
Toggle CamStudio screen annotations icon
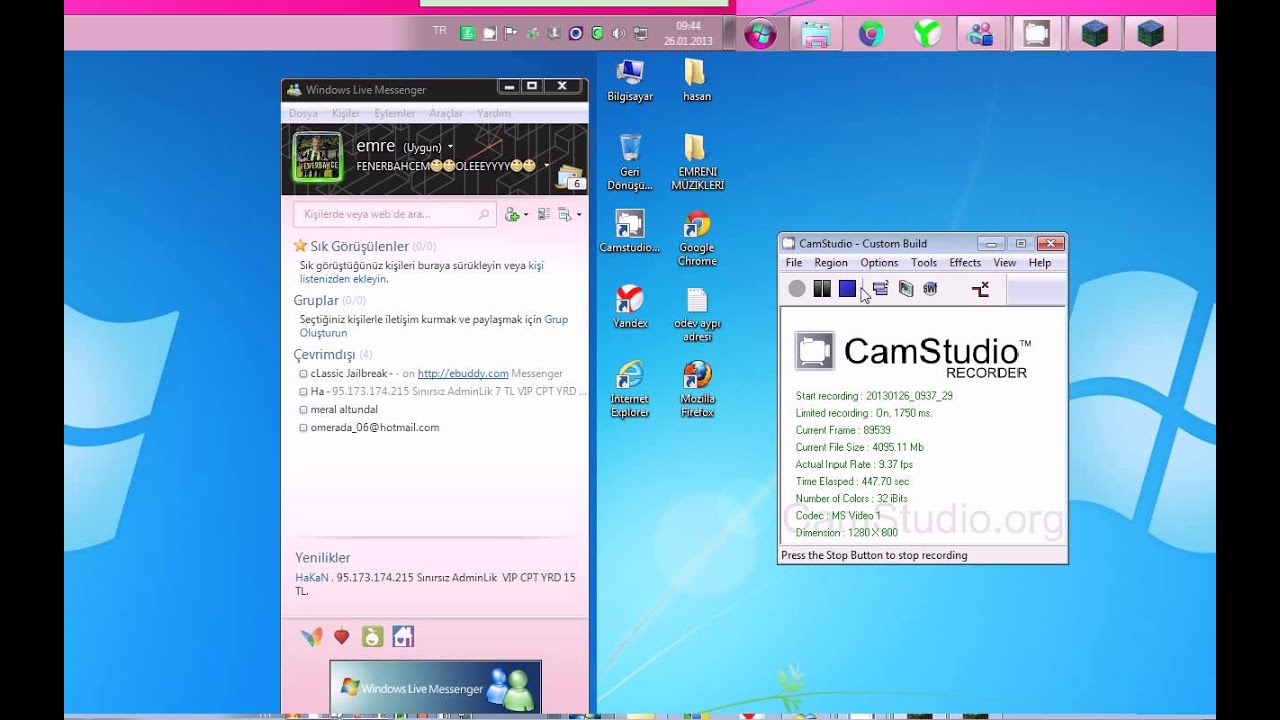(880, 289)
